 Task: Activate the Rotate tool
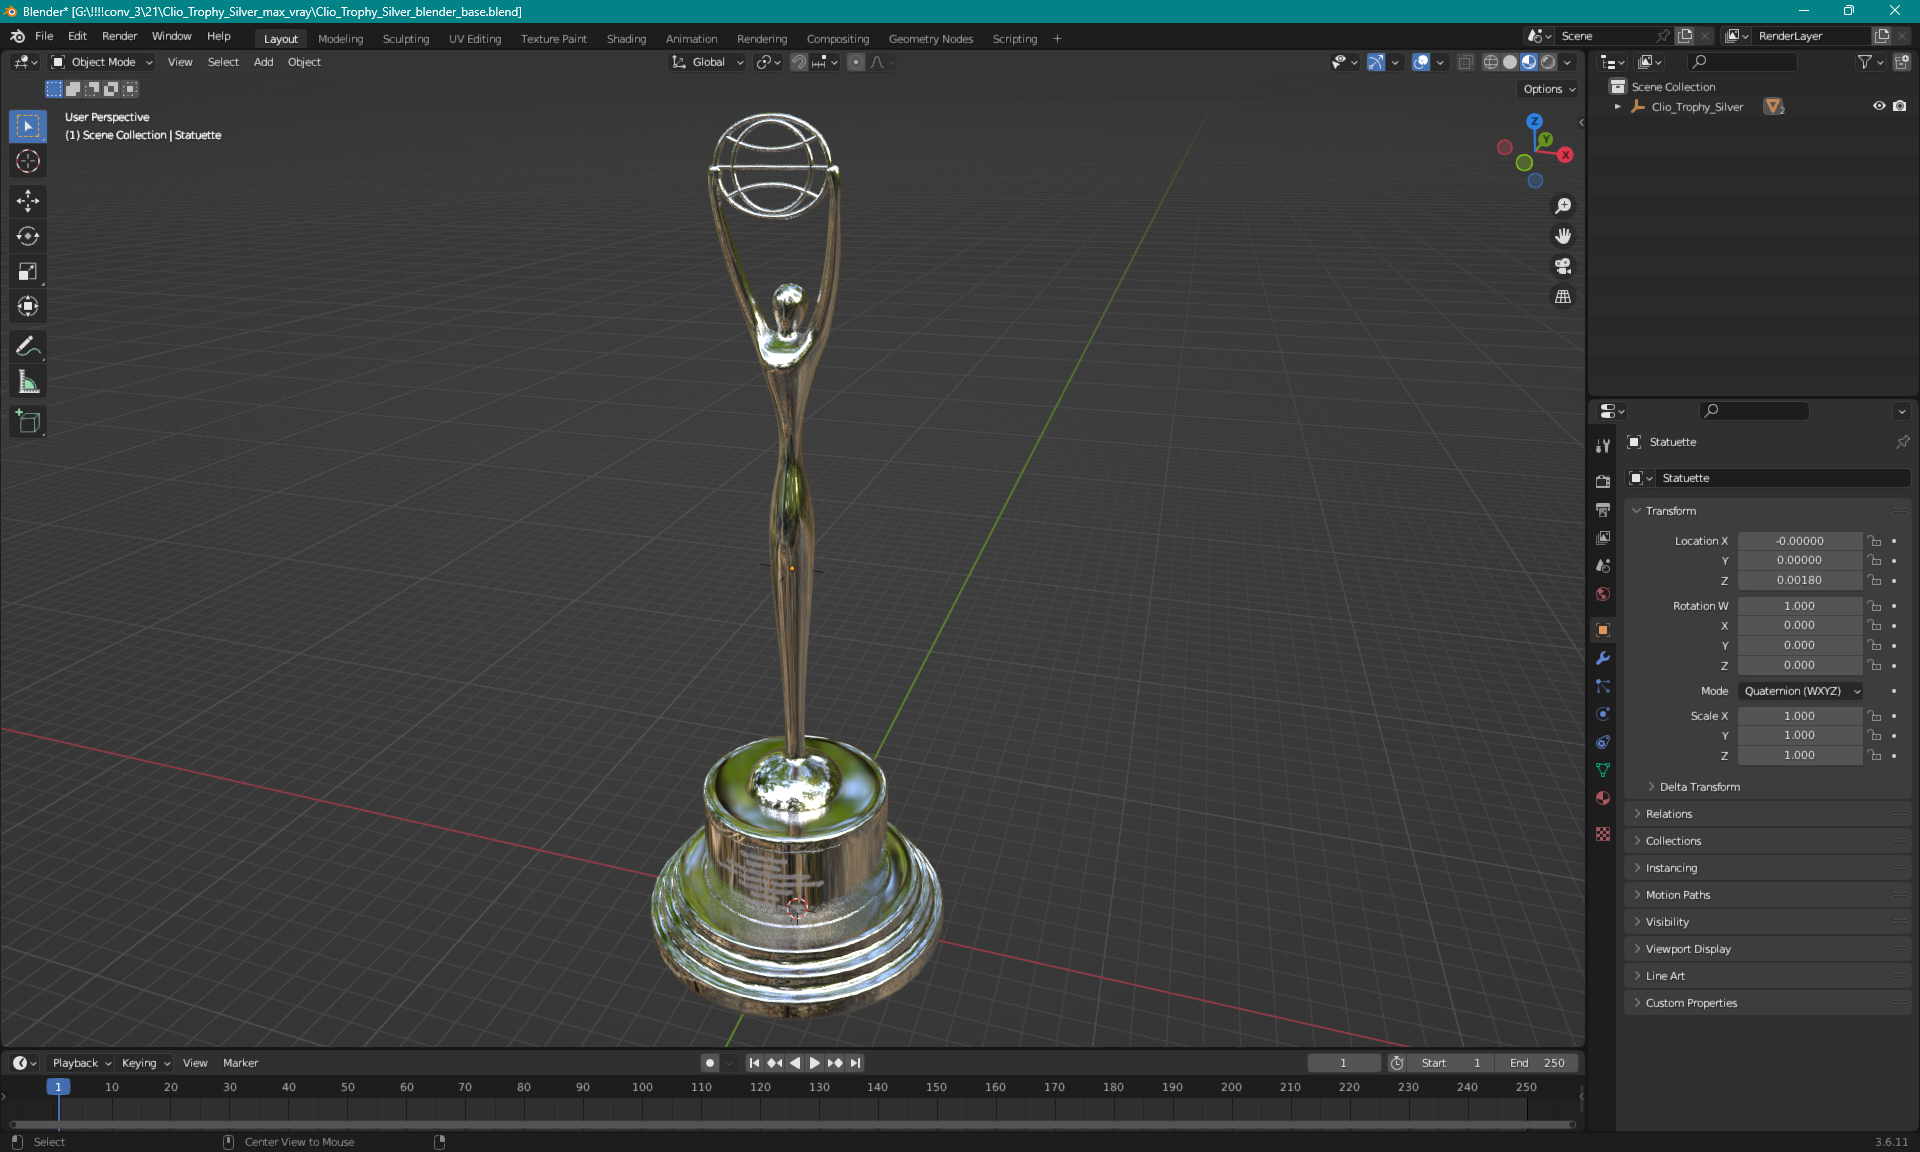click(x=28, y=236)
